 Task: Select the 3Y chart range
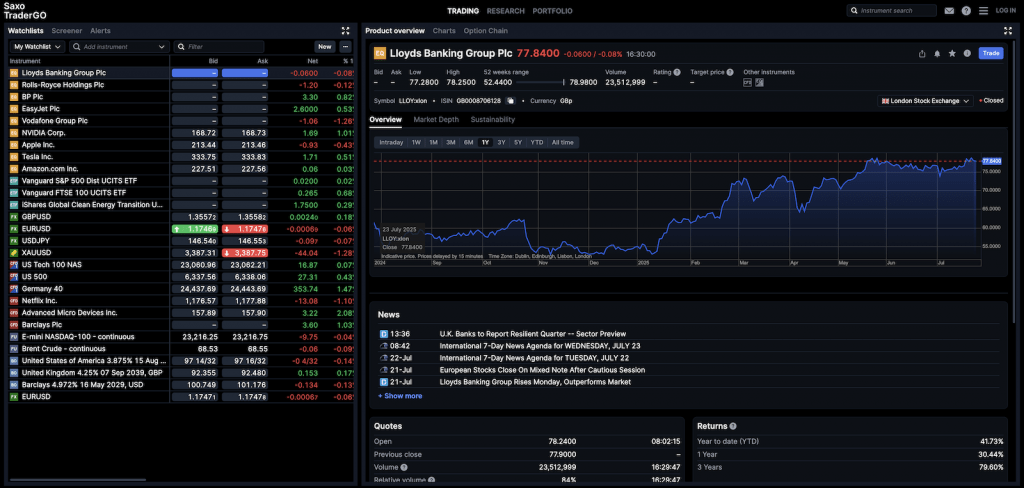click(502, 142)
